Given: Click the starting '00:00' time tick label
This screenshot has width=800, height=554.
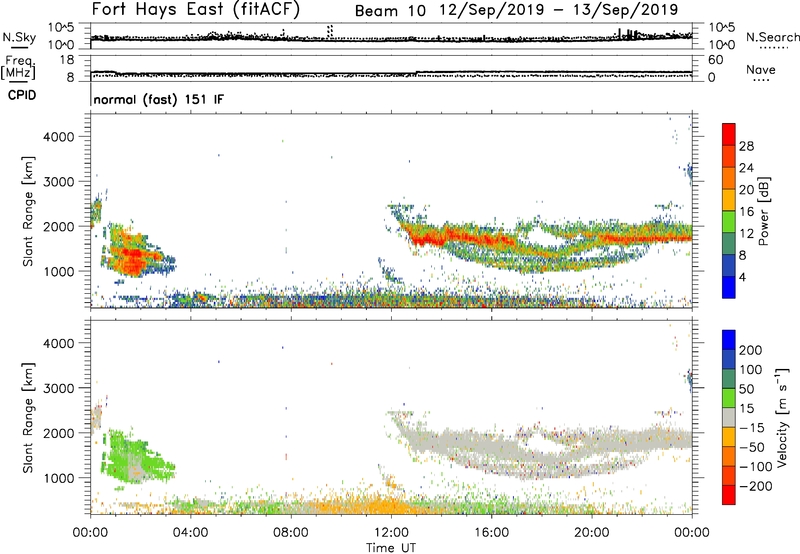Looking at the screenshot, I should click(x=90, y=533).
